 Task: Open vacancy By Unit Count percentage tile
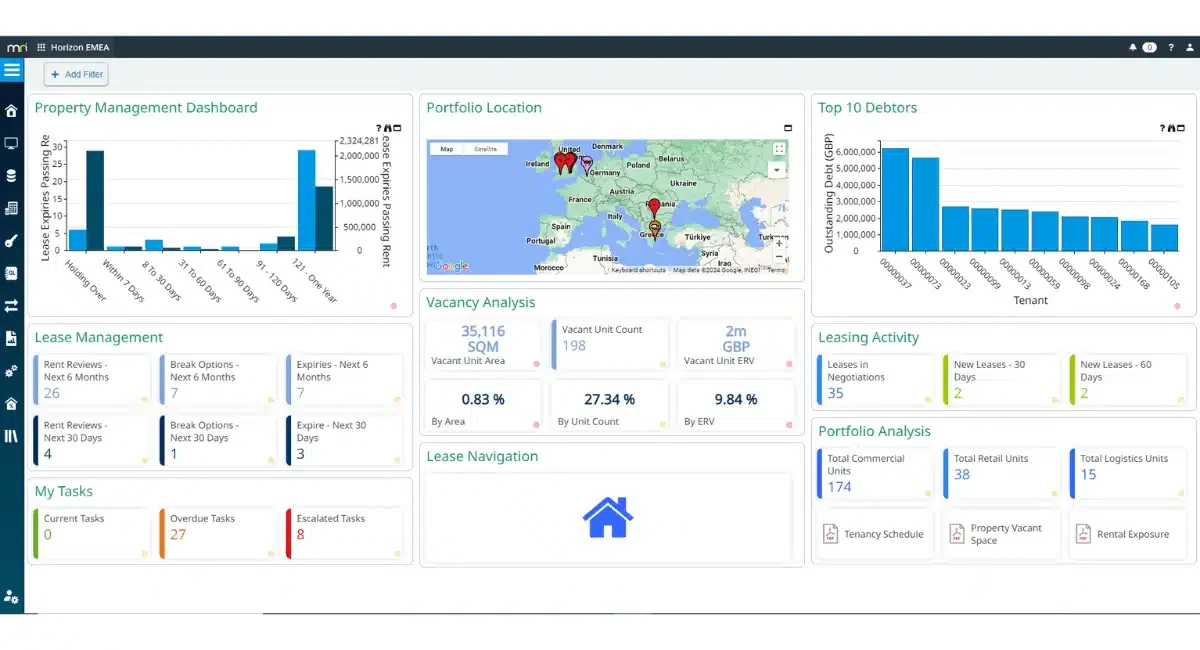click(x=609, y=405)
